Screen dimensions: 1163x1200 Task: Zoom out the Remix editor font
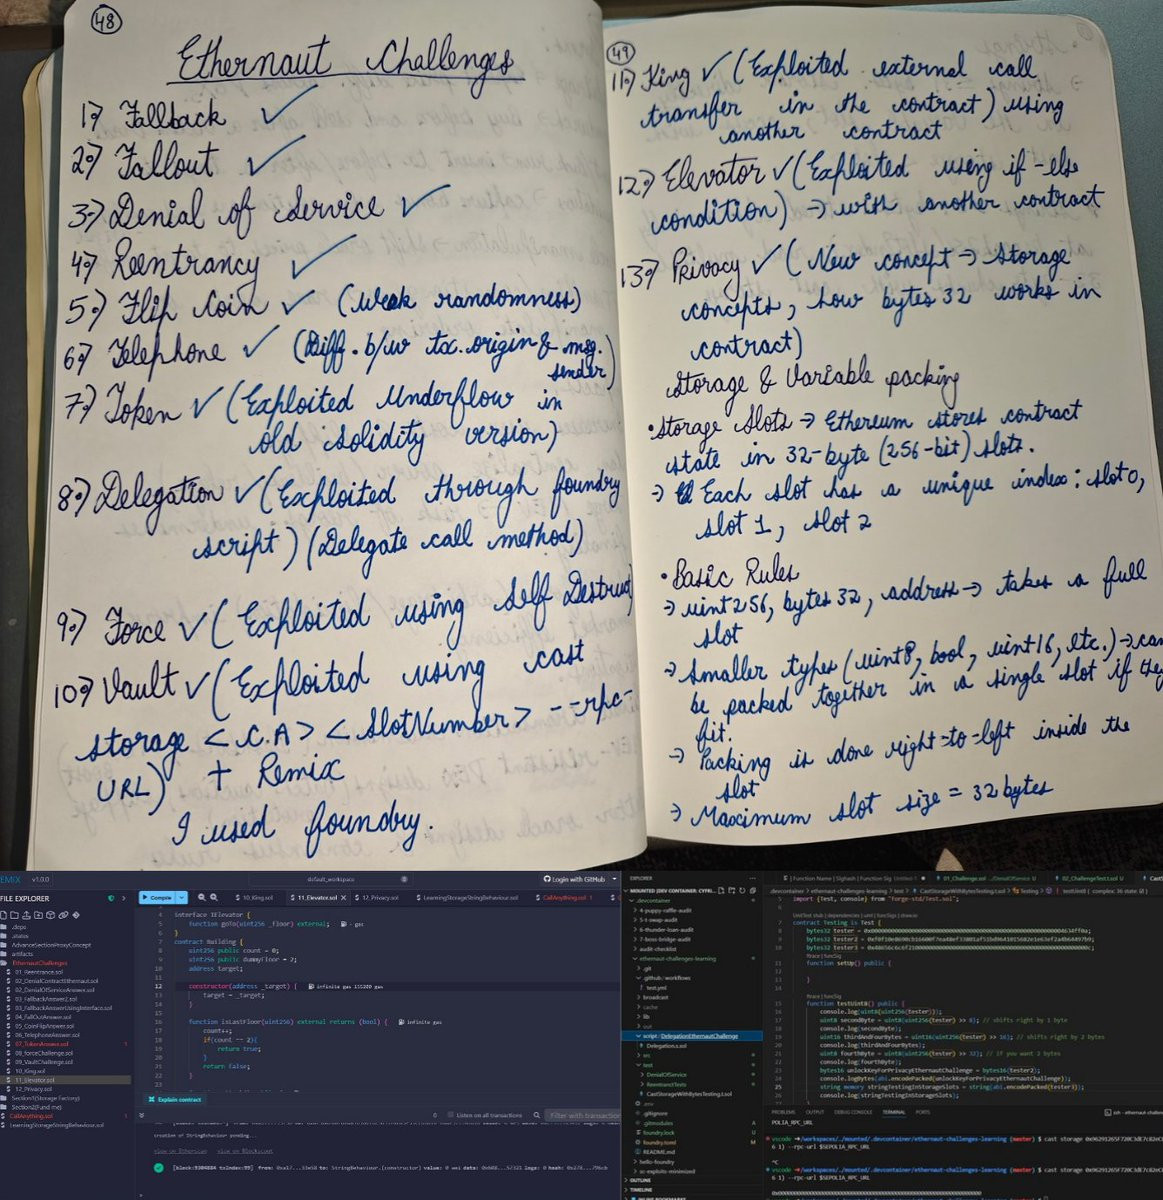[201, 897]
